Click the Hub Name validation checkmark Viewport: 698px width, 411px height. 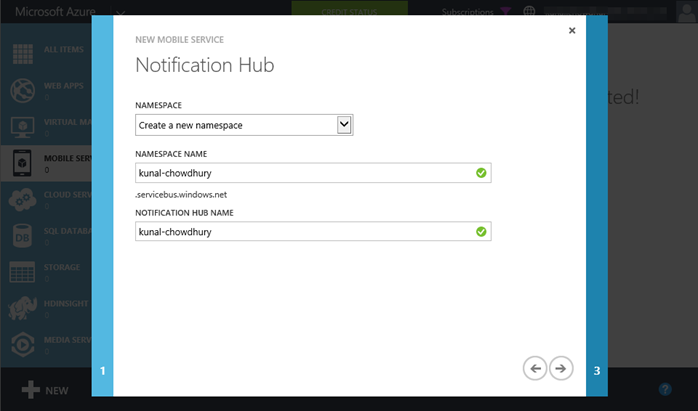point(481,232)
